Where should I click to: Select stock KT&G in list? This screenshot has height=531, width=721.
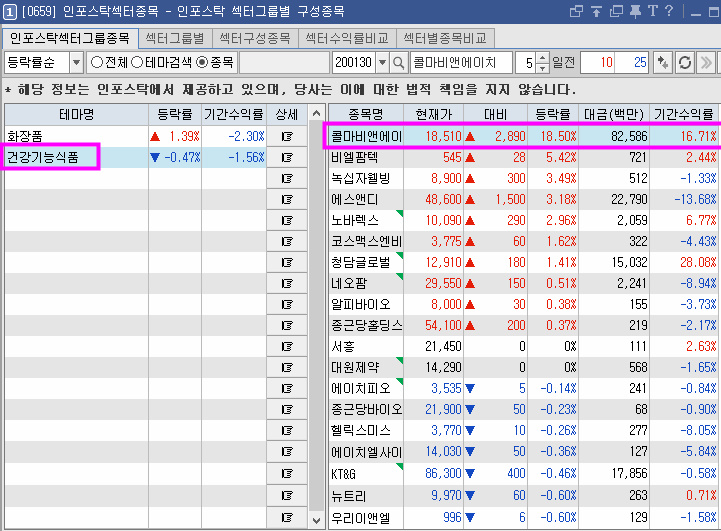523,474
